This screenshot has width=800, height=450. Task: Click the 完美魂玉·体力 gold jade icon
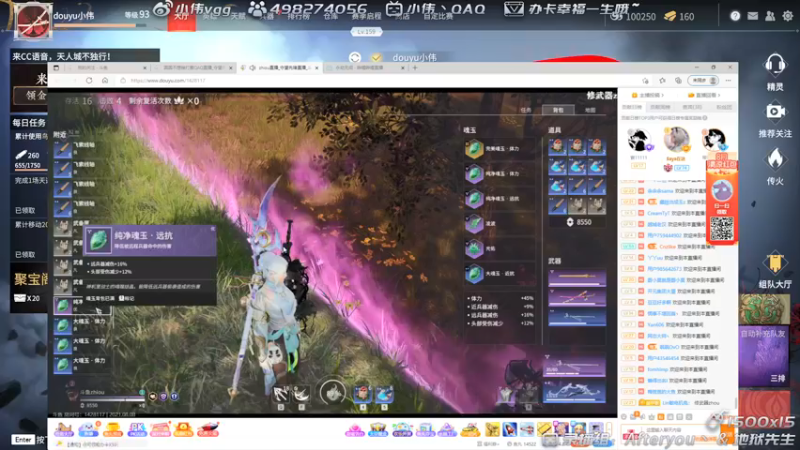coord(474,149)
